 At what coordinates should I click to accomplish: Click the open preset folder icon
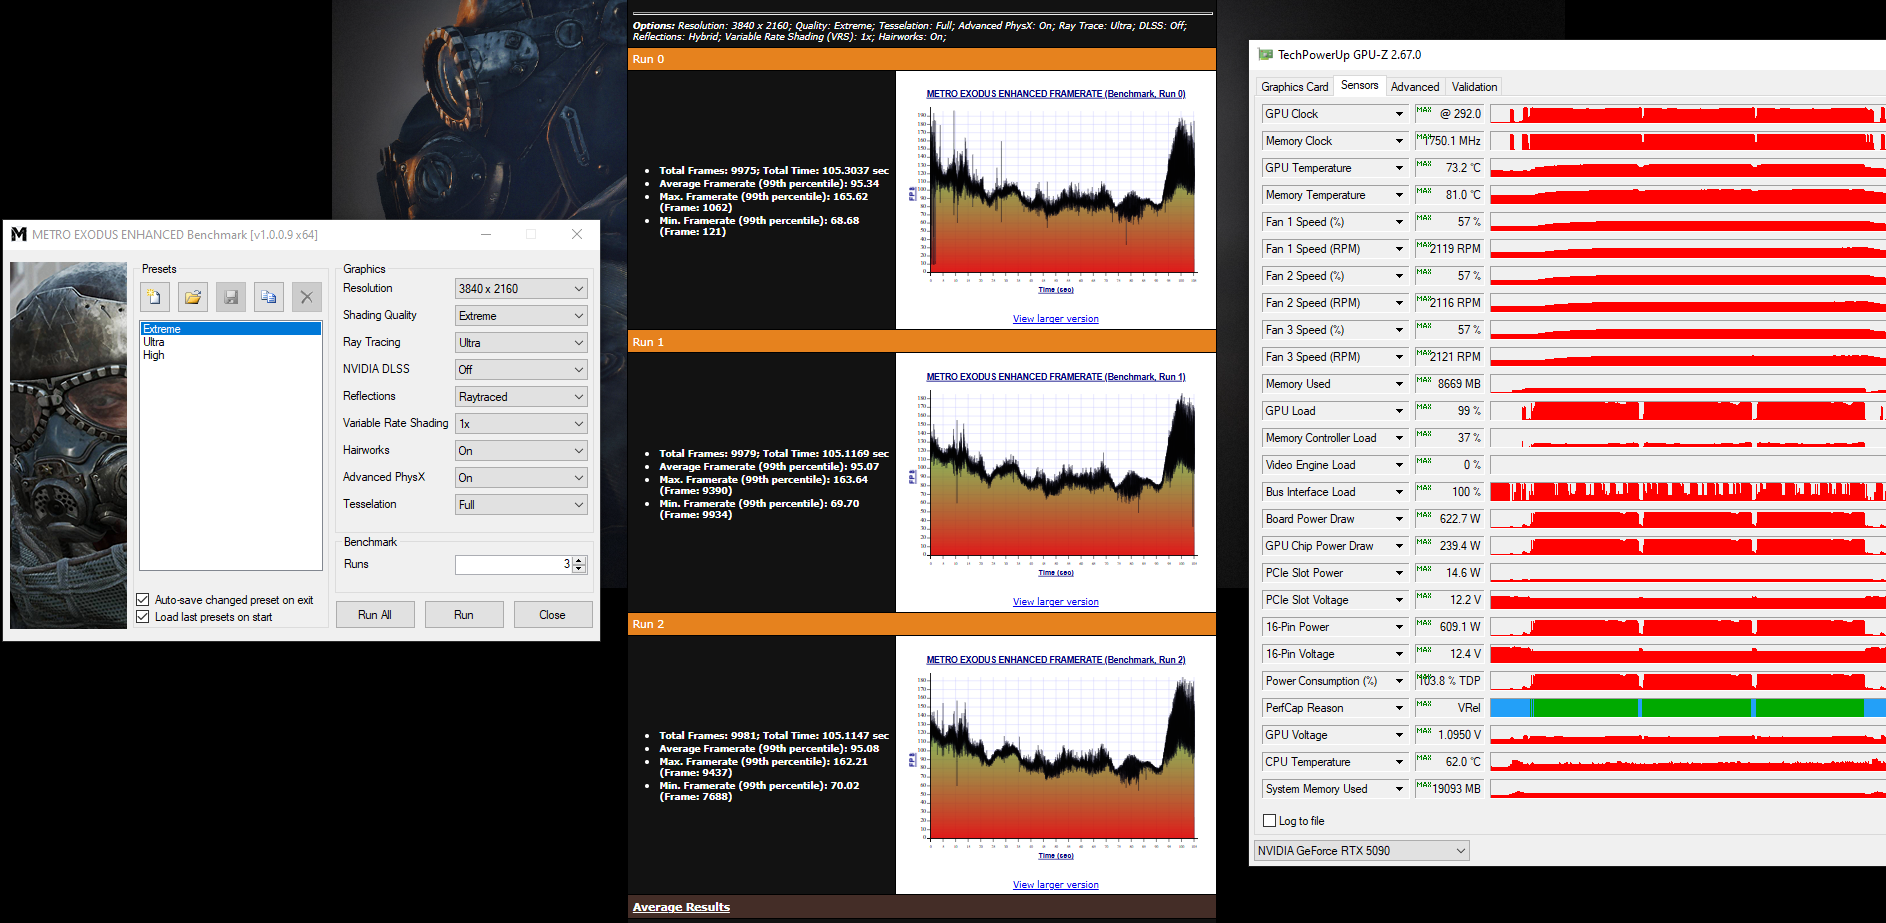click(x=193, y=297)
